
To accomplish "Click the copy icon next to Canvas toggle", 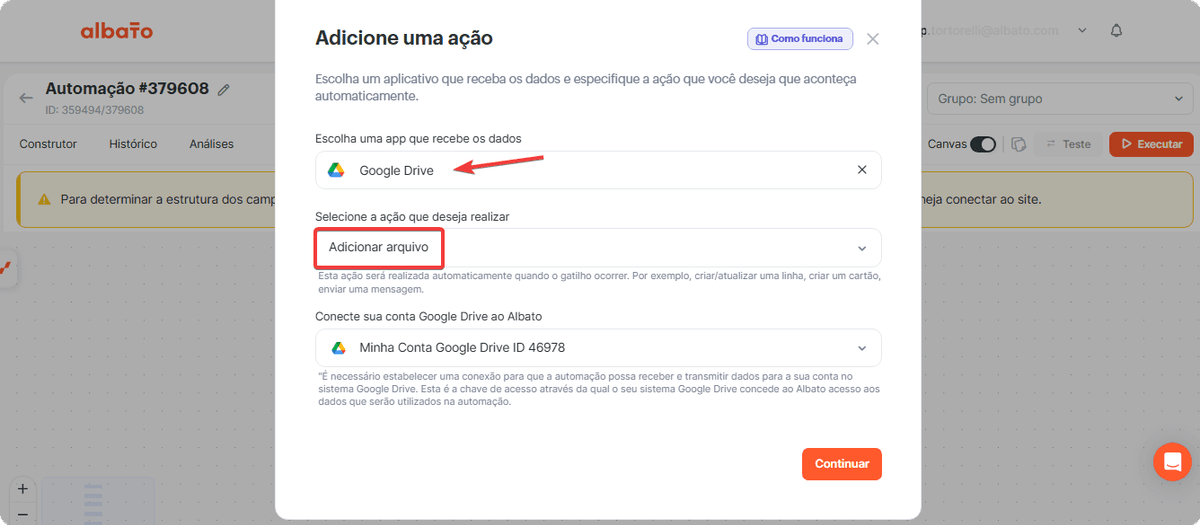I will [1019, 144].
